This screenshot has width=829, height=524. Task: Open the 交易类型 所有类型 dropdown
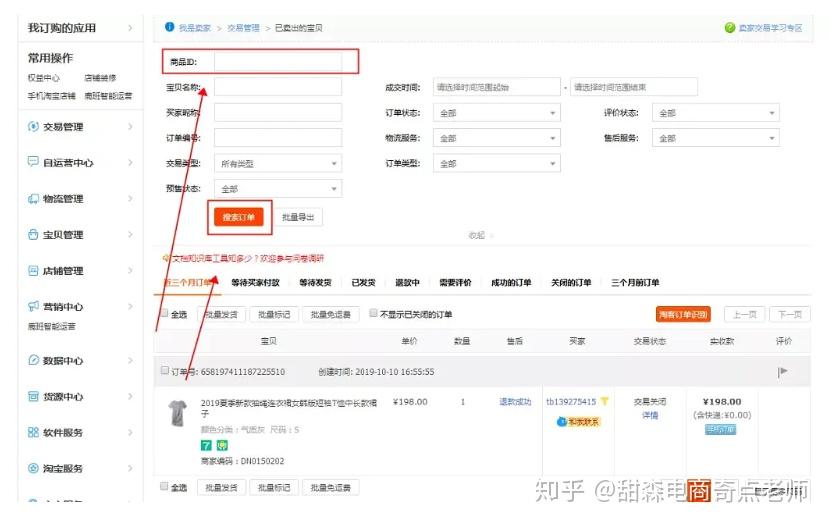278,163
